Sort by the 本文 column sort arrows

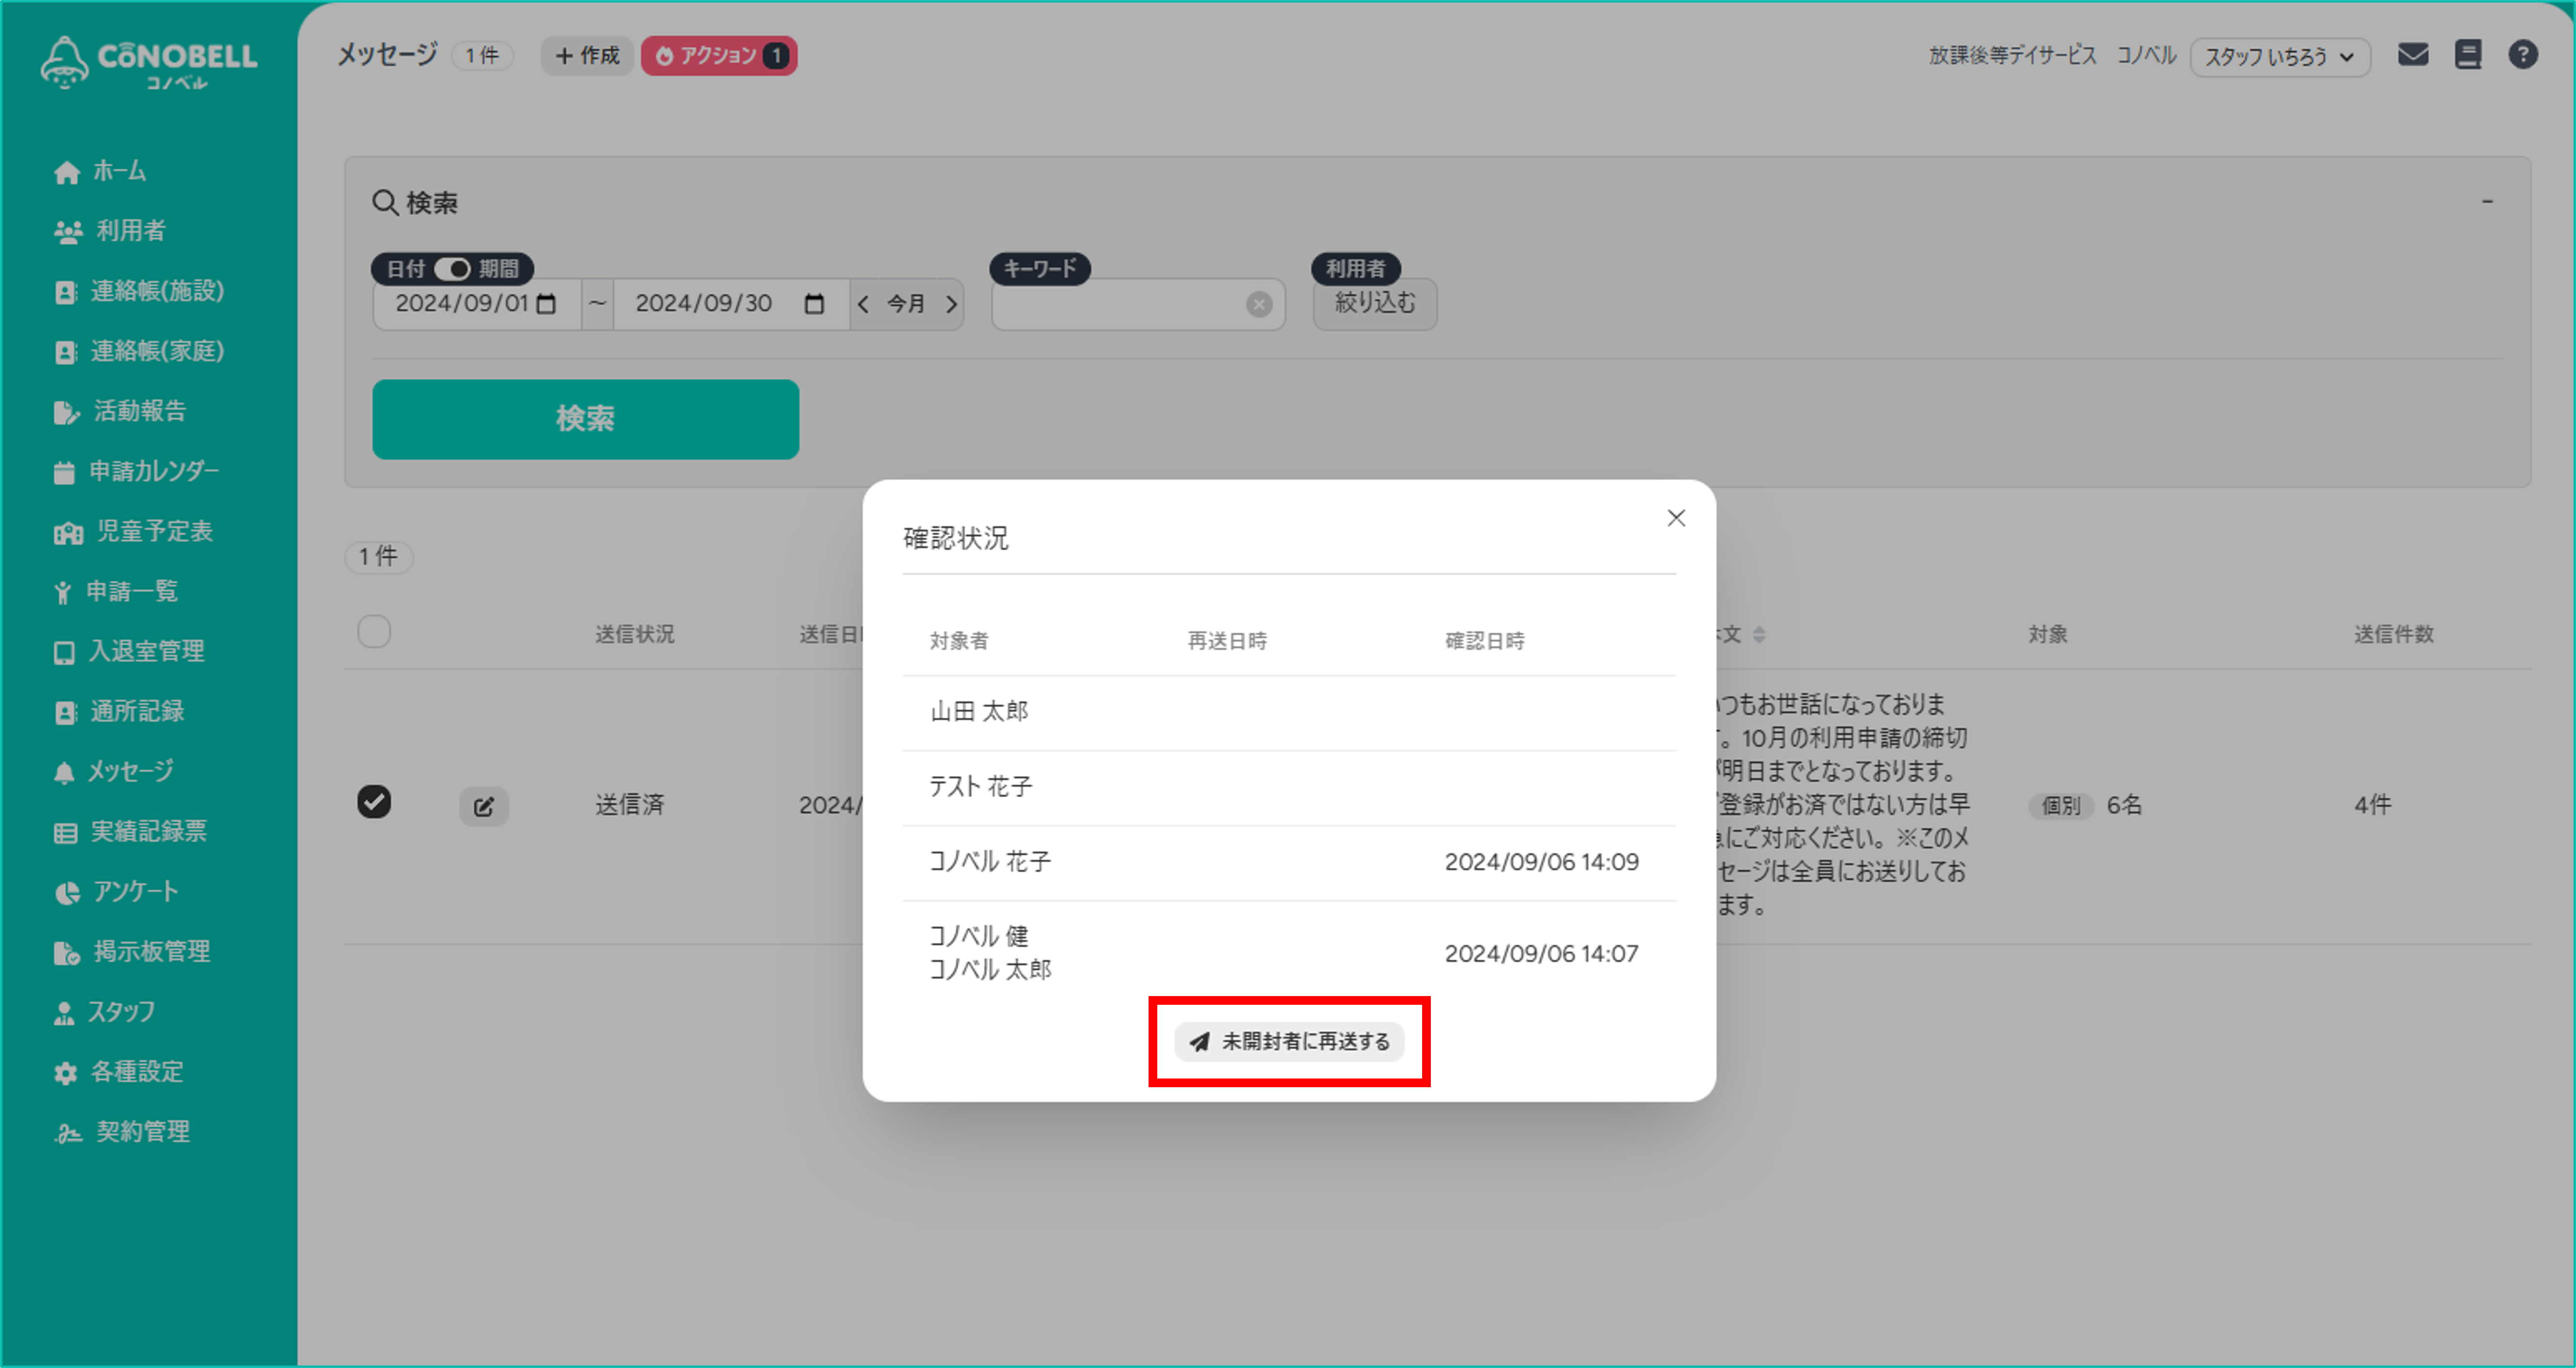[1759, 634]
